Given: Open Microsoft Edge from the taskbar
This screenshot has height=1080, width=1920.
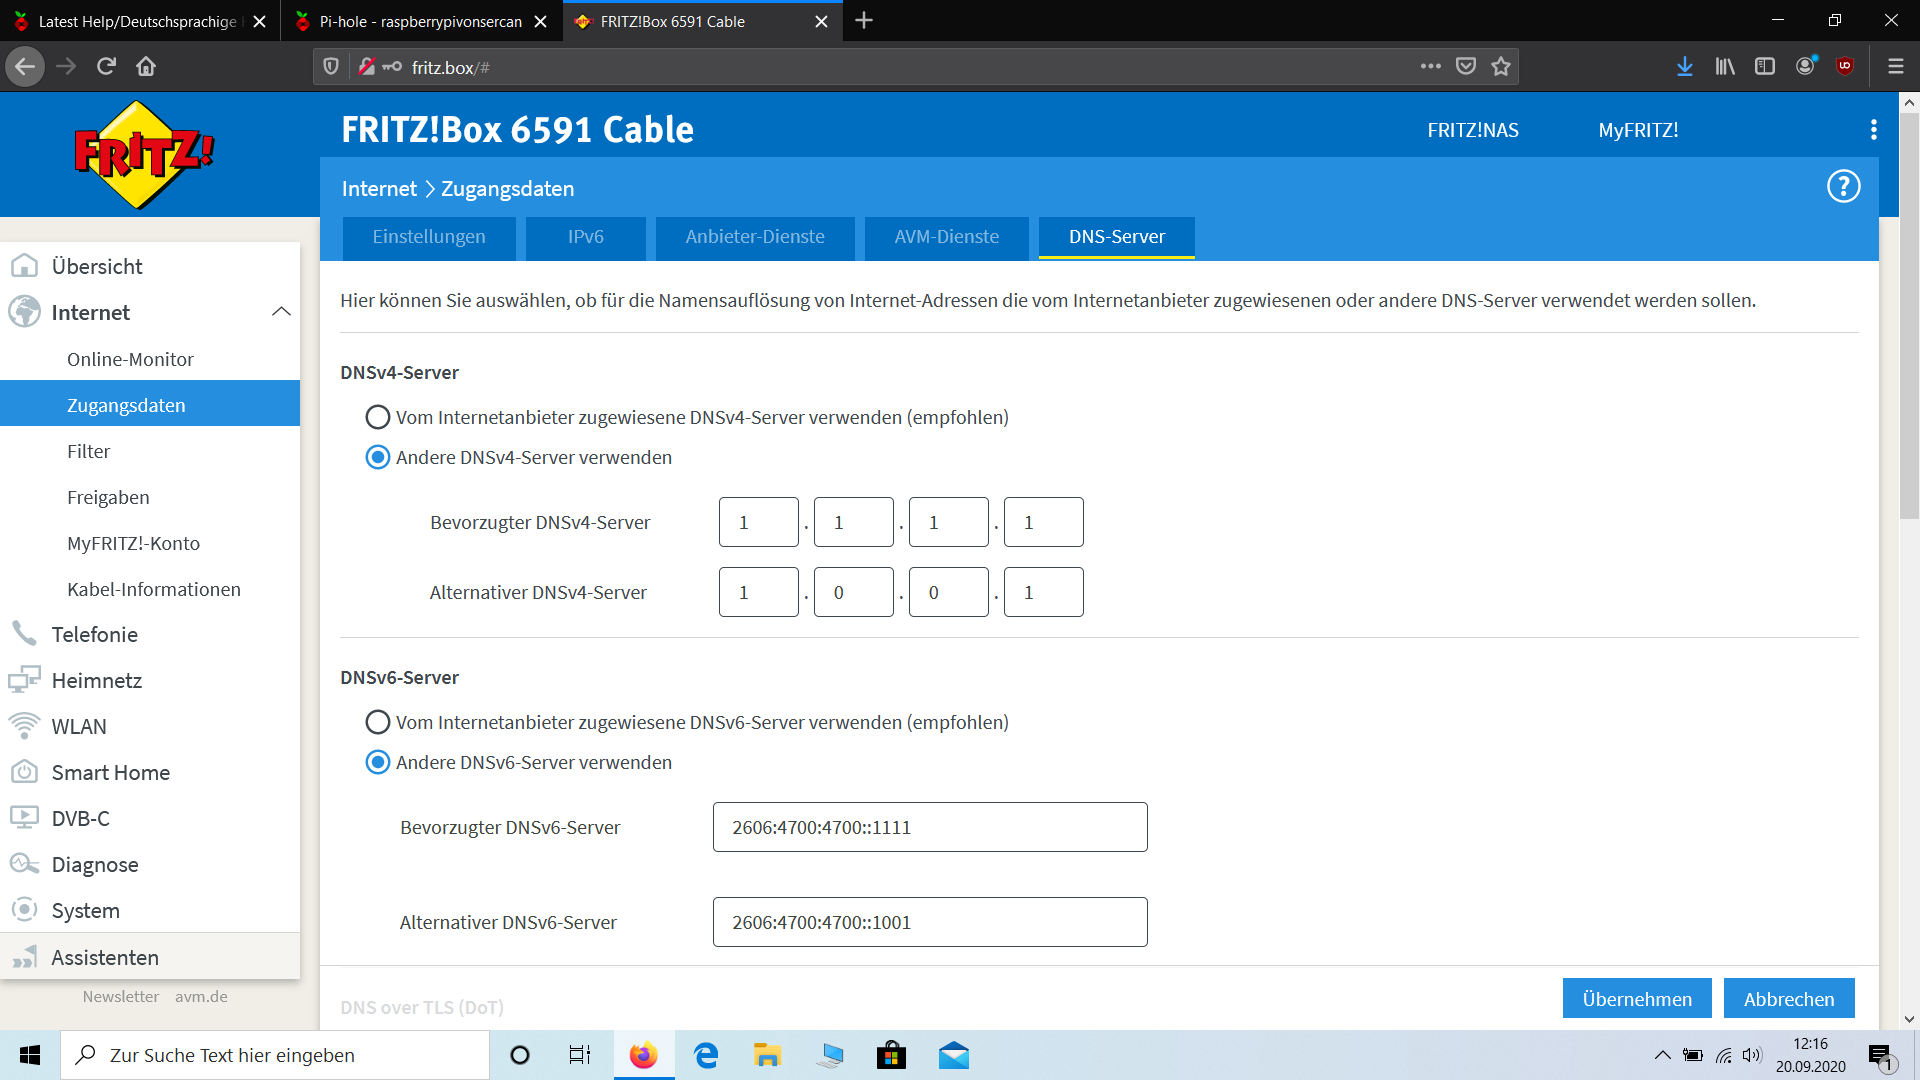Looking at the screenshot, I should click(706, 1055).
